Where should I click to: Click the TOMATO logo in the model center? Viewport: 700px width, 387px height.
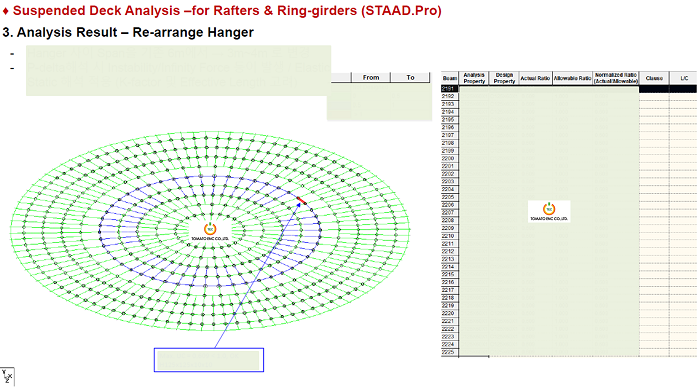point(210,232)
